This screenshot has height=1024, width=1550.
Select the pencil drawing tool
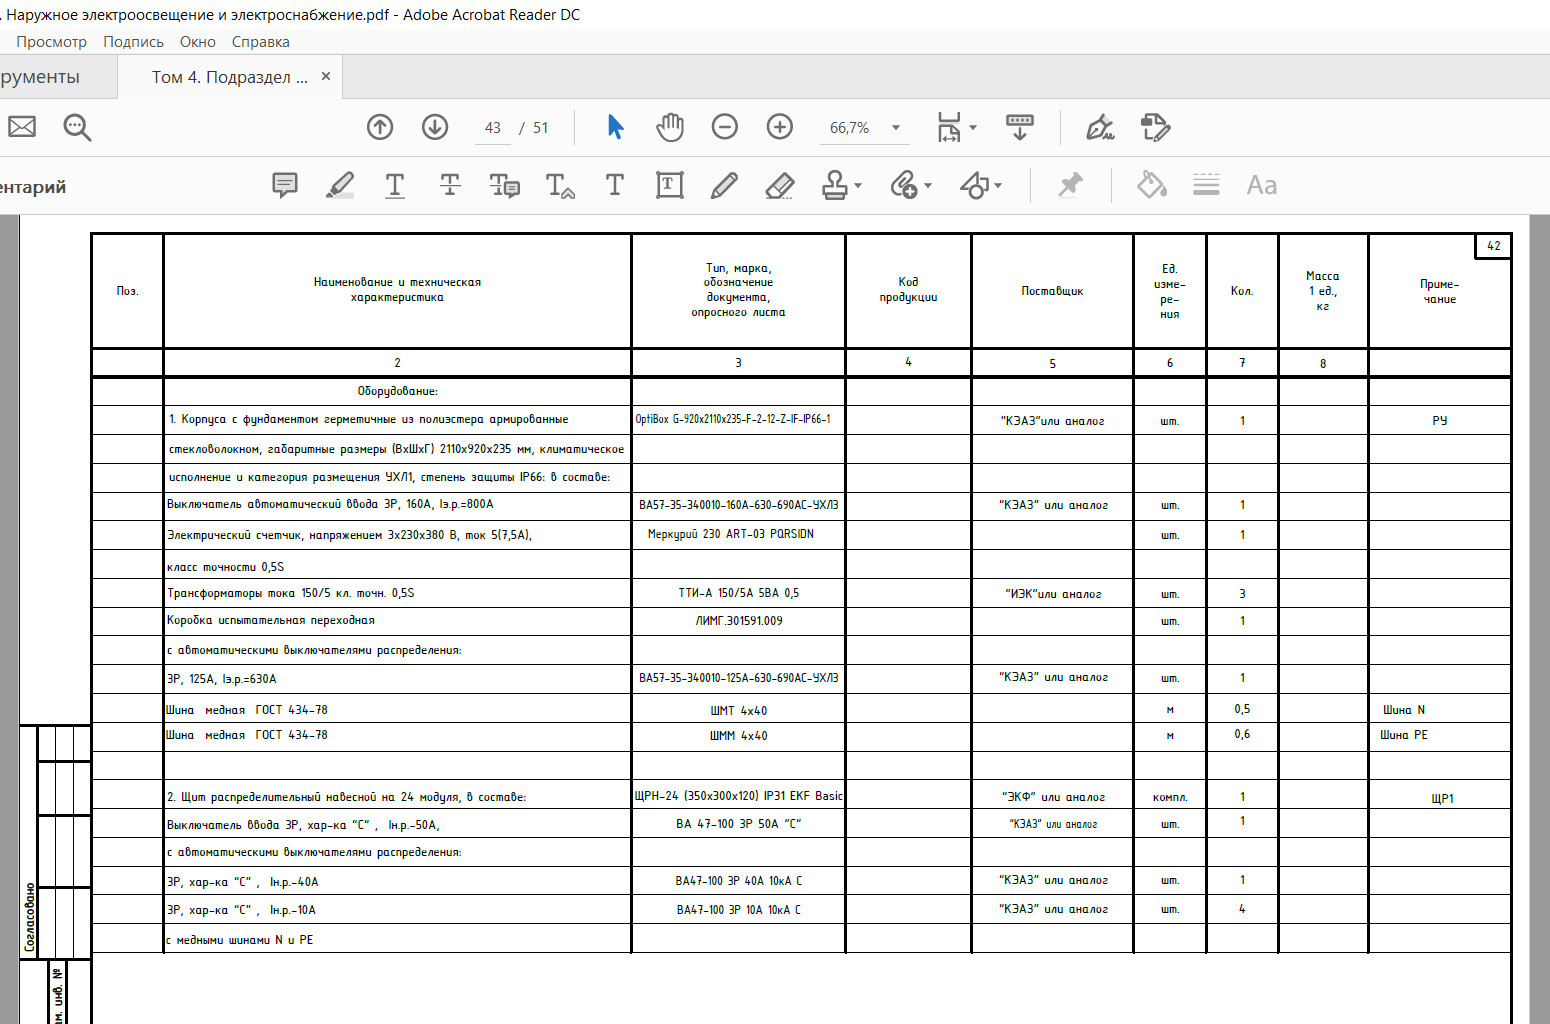coord(725,185)
